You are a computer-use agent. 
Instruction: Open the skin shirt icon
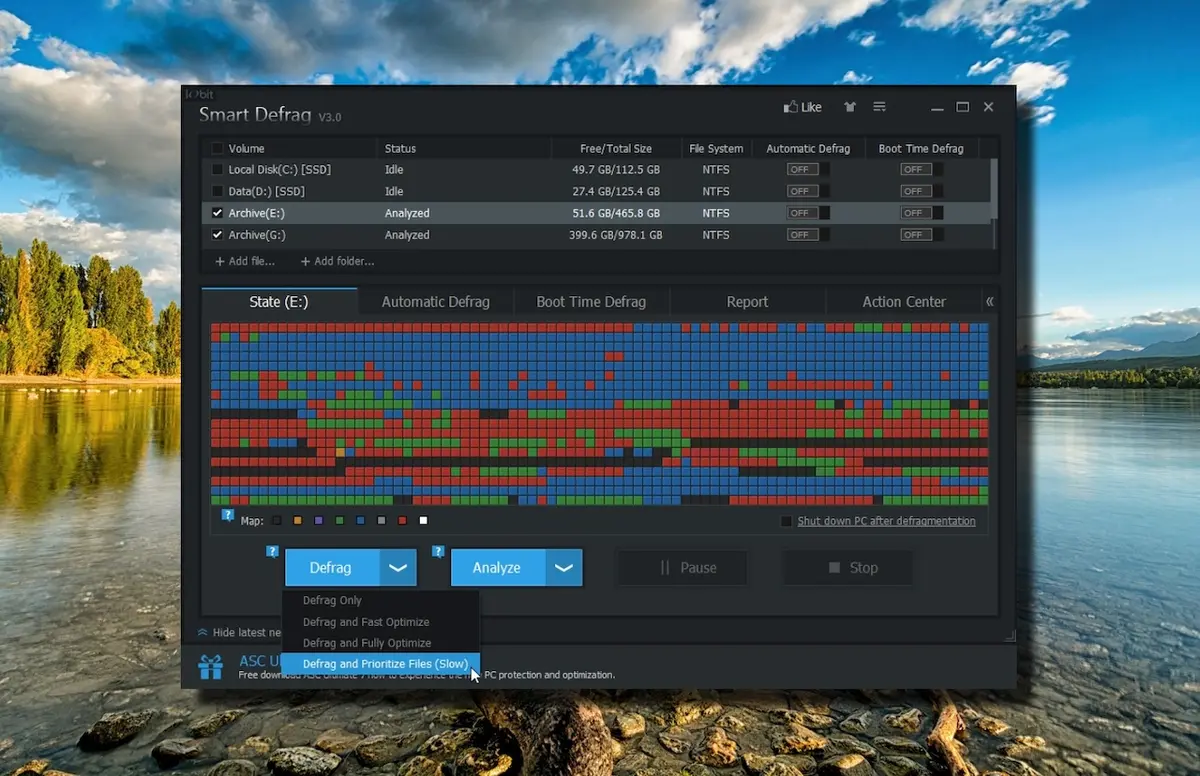(x=850, y=107)
